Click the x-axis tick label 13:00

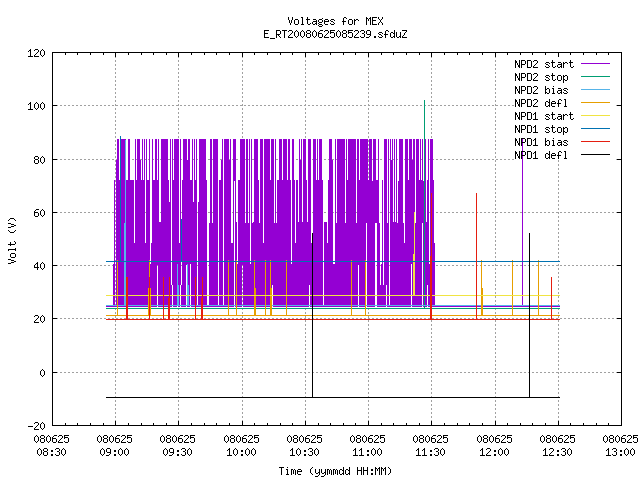tap(620, 452)
